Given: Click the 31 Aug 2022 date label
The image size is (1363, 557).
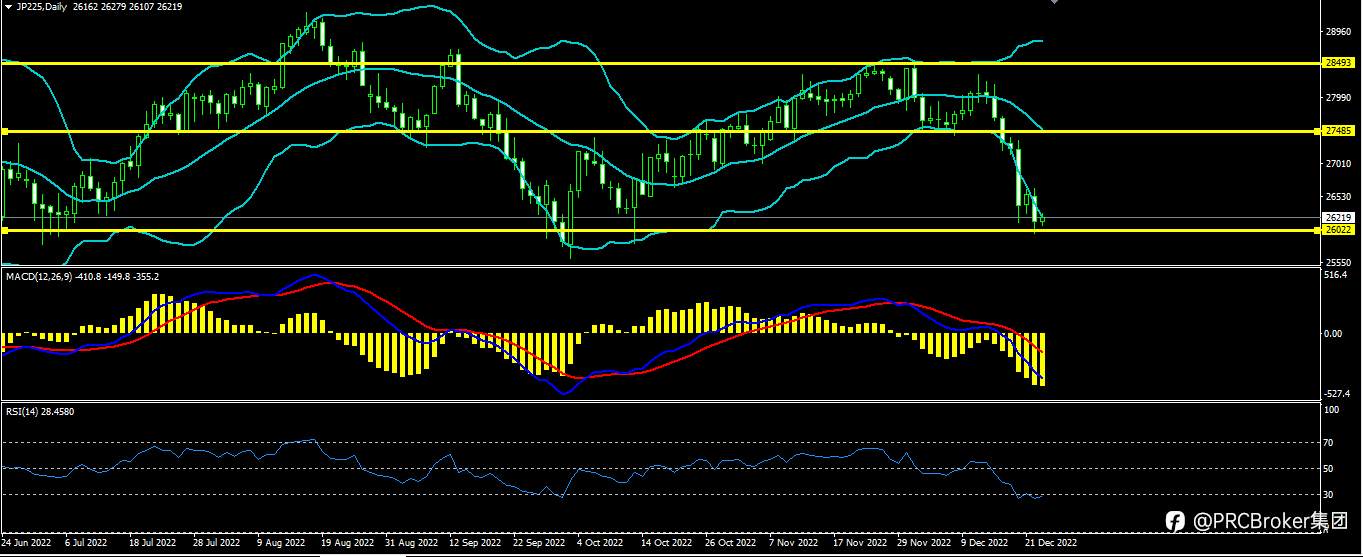Looking at the screenshot, I should click(411, 543).
